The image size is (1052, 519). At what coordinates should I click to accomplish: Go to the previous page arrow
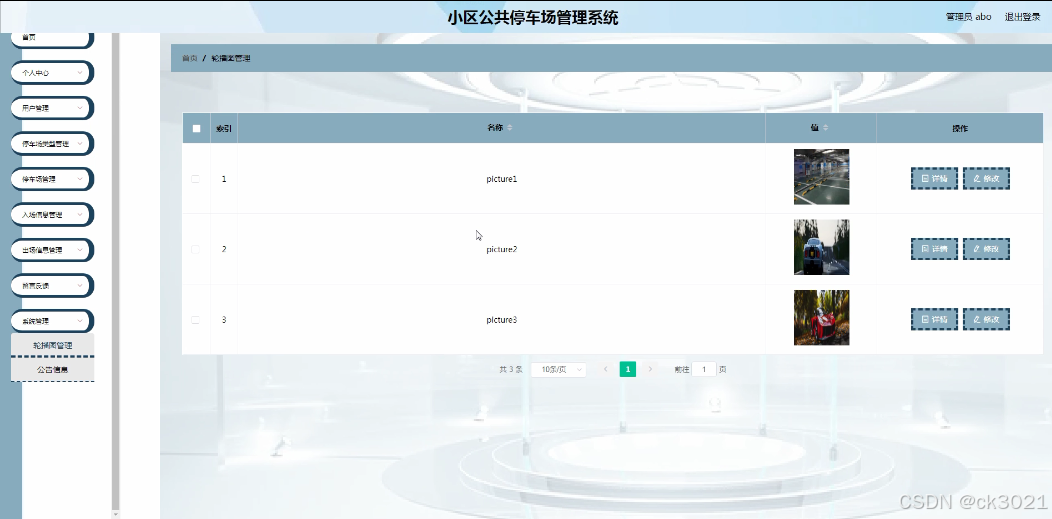pyautogui.click(x=606, y=369)
